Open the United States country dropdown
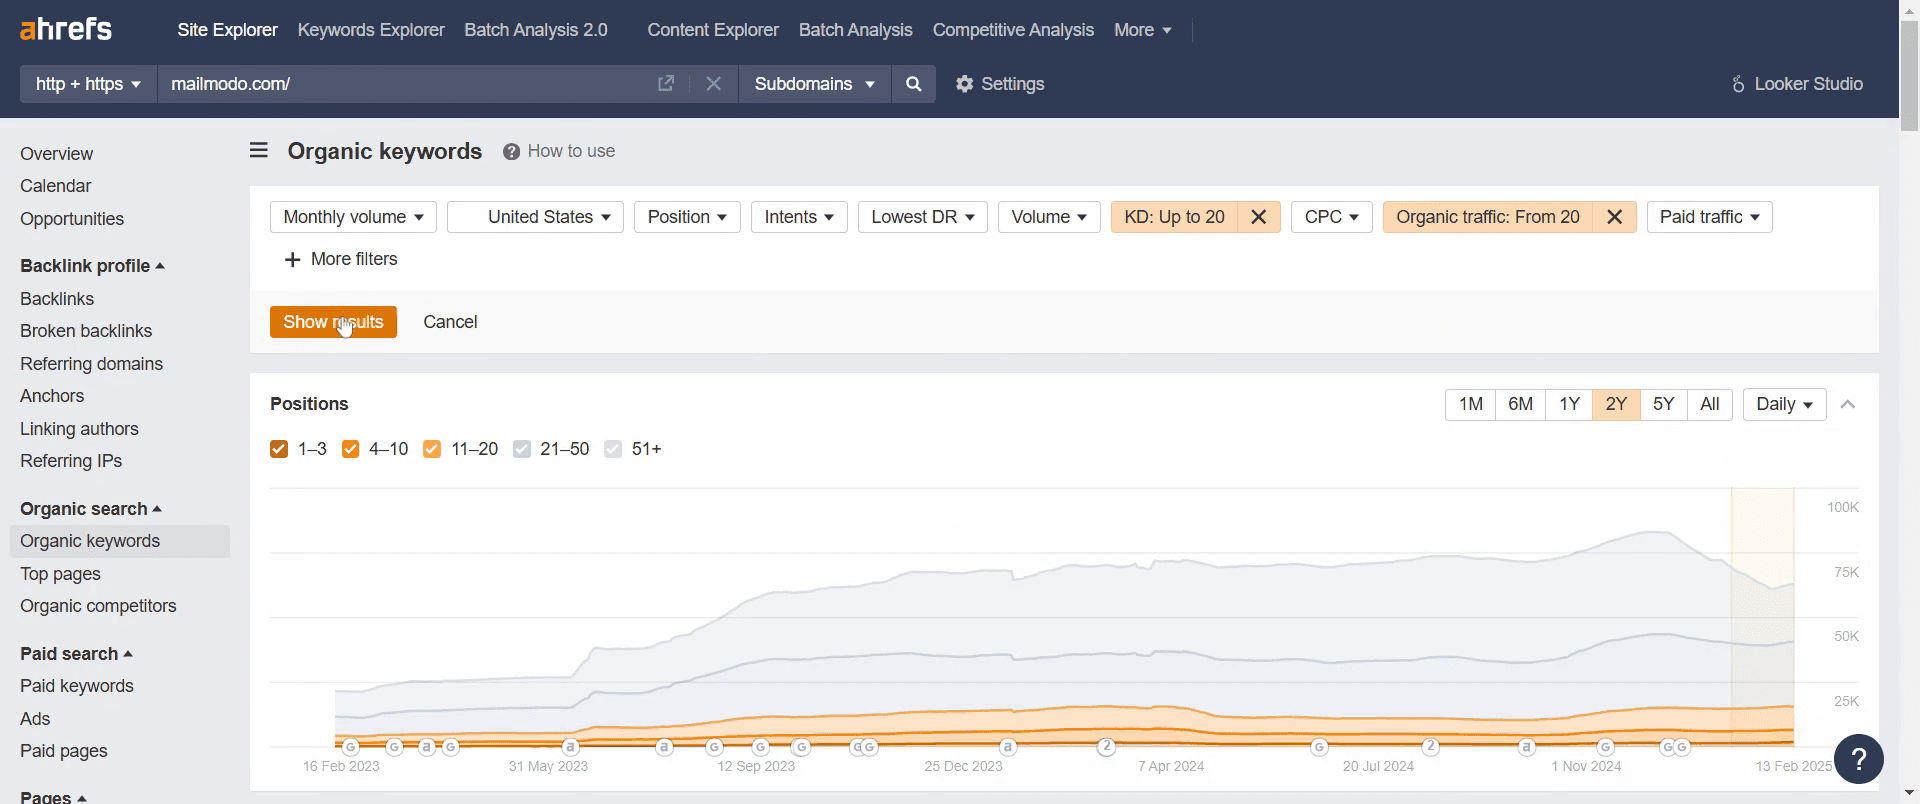Image resolution: width=1920 pixels, height=804 pixels. pos(535,217)
